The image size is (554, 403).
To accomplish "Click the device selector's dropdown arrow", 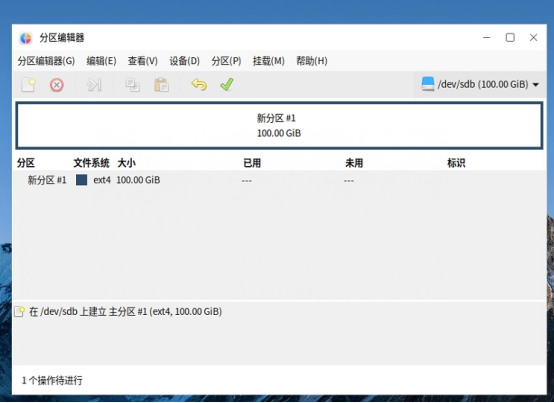I will click(536, 85).
